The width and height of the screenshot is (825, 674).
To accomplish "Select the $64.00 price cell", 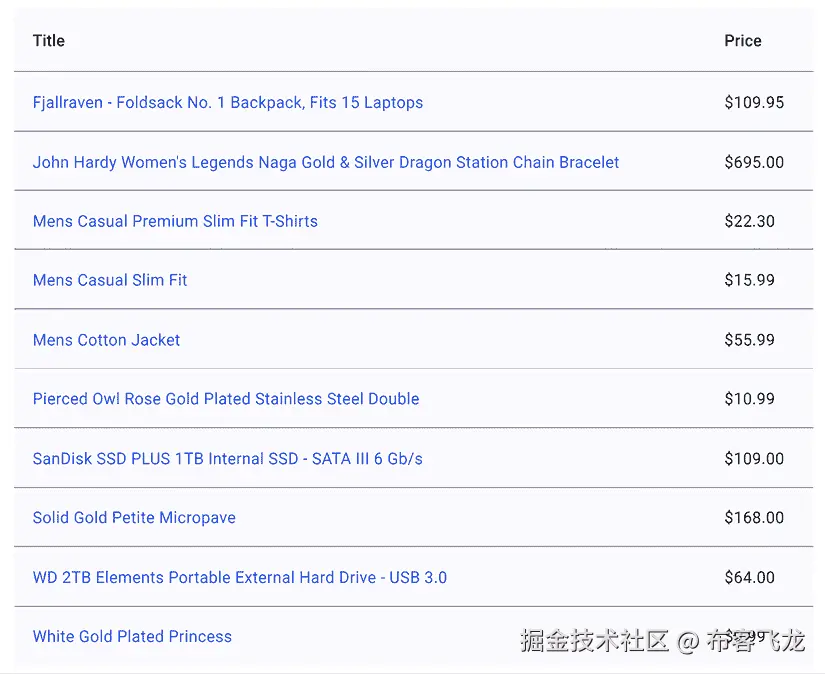I will (x=750, y=577).
